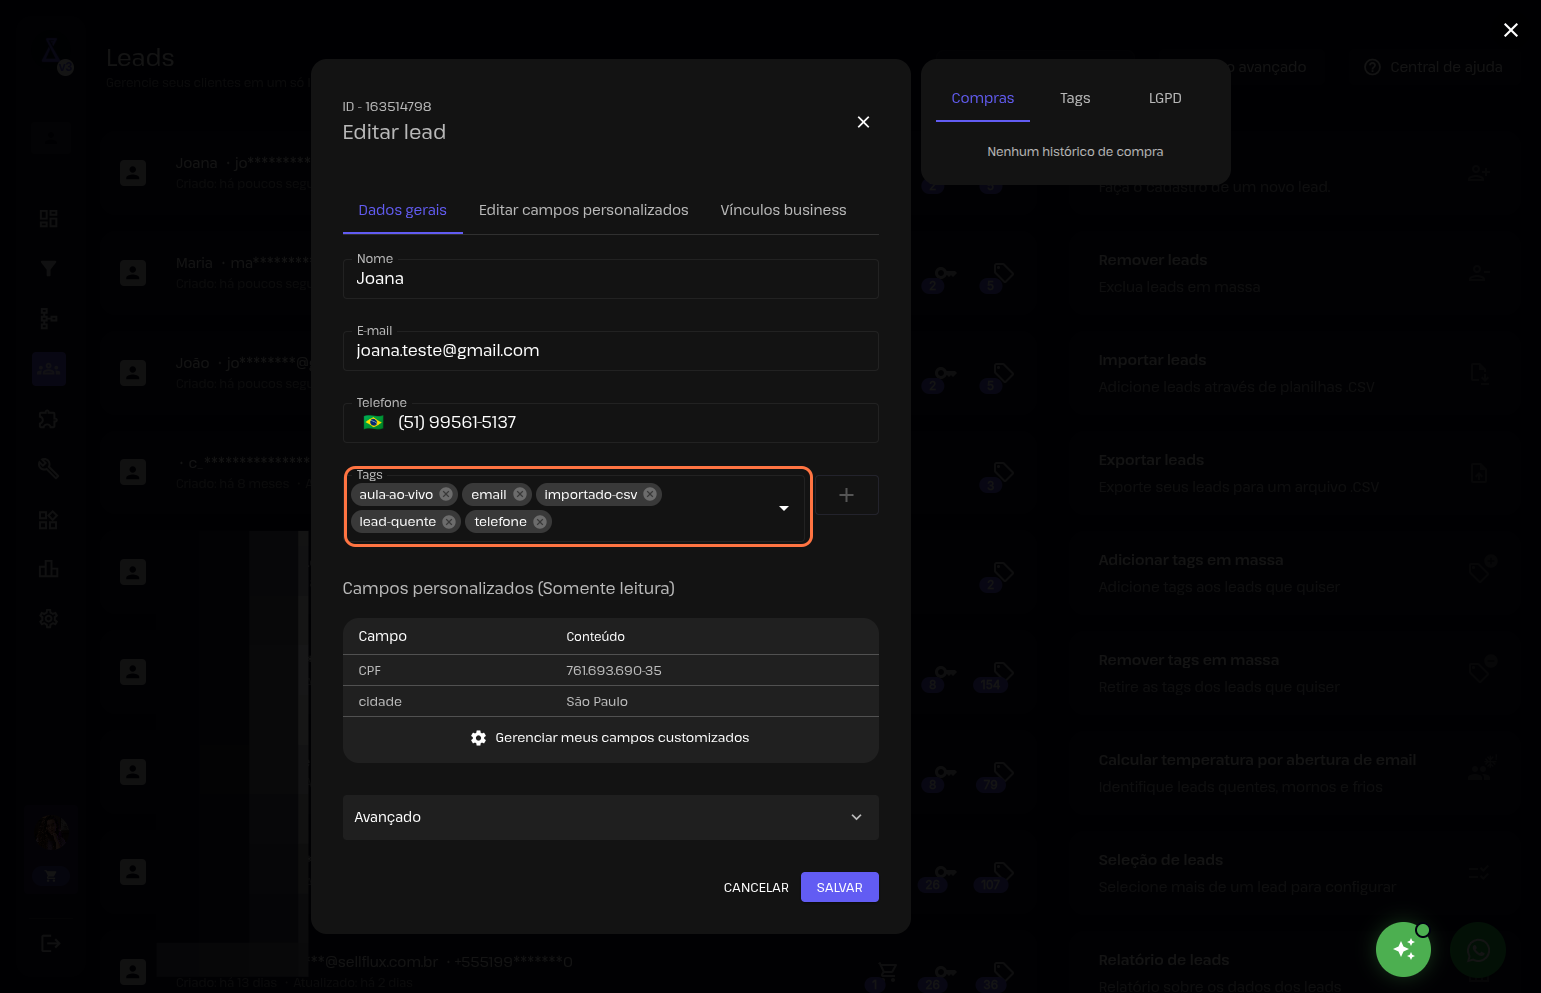Close the Editar lead dialog

pyautogui.click(x=863, y=122)
